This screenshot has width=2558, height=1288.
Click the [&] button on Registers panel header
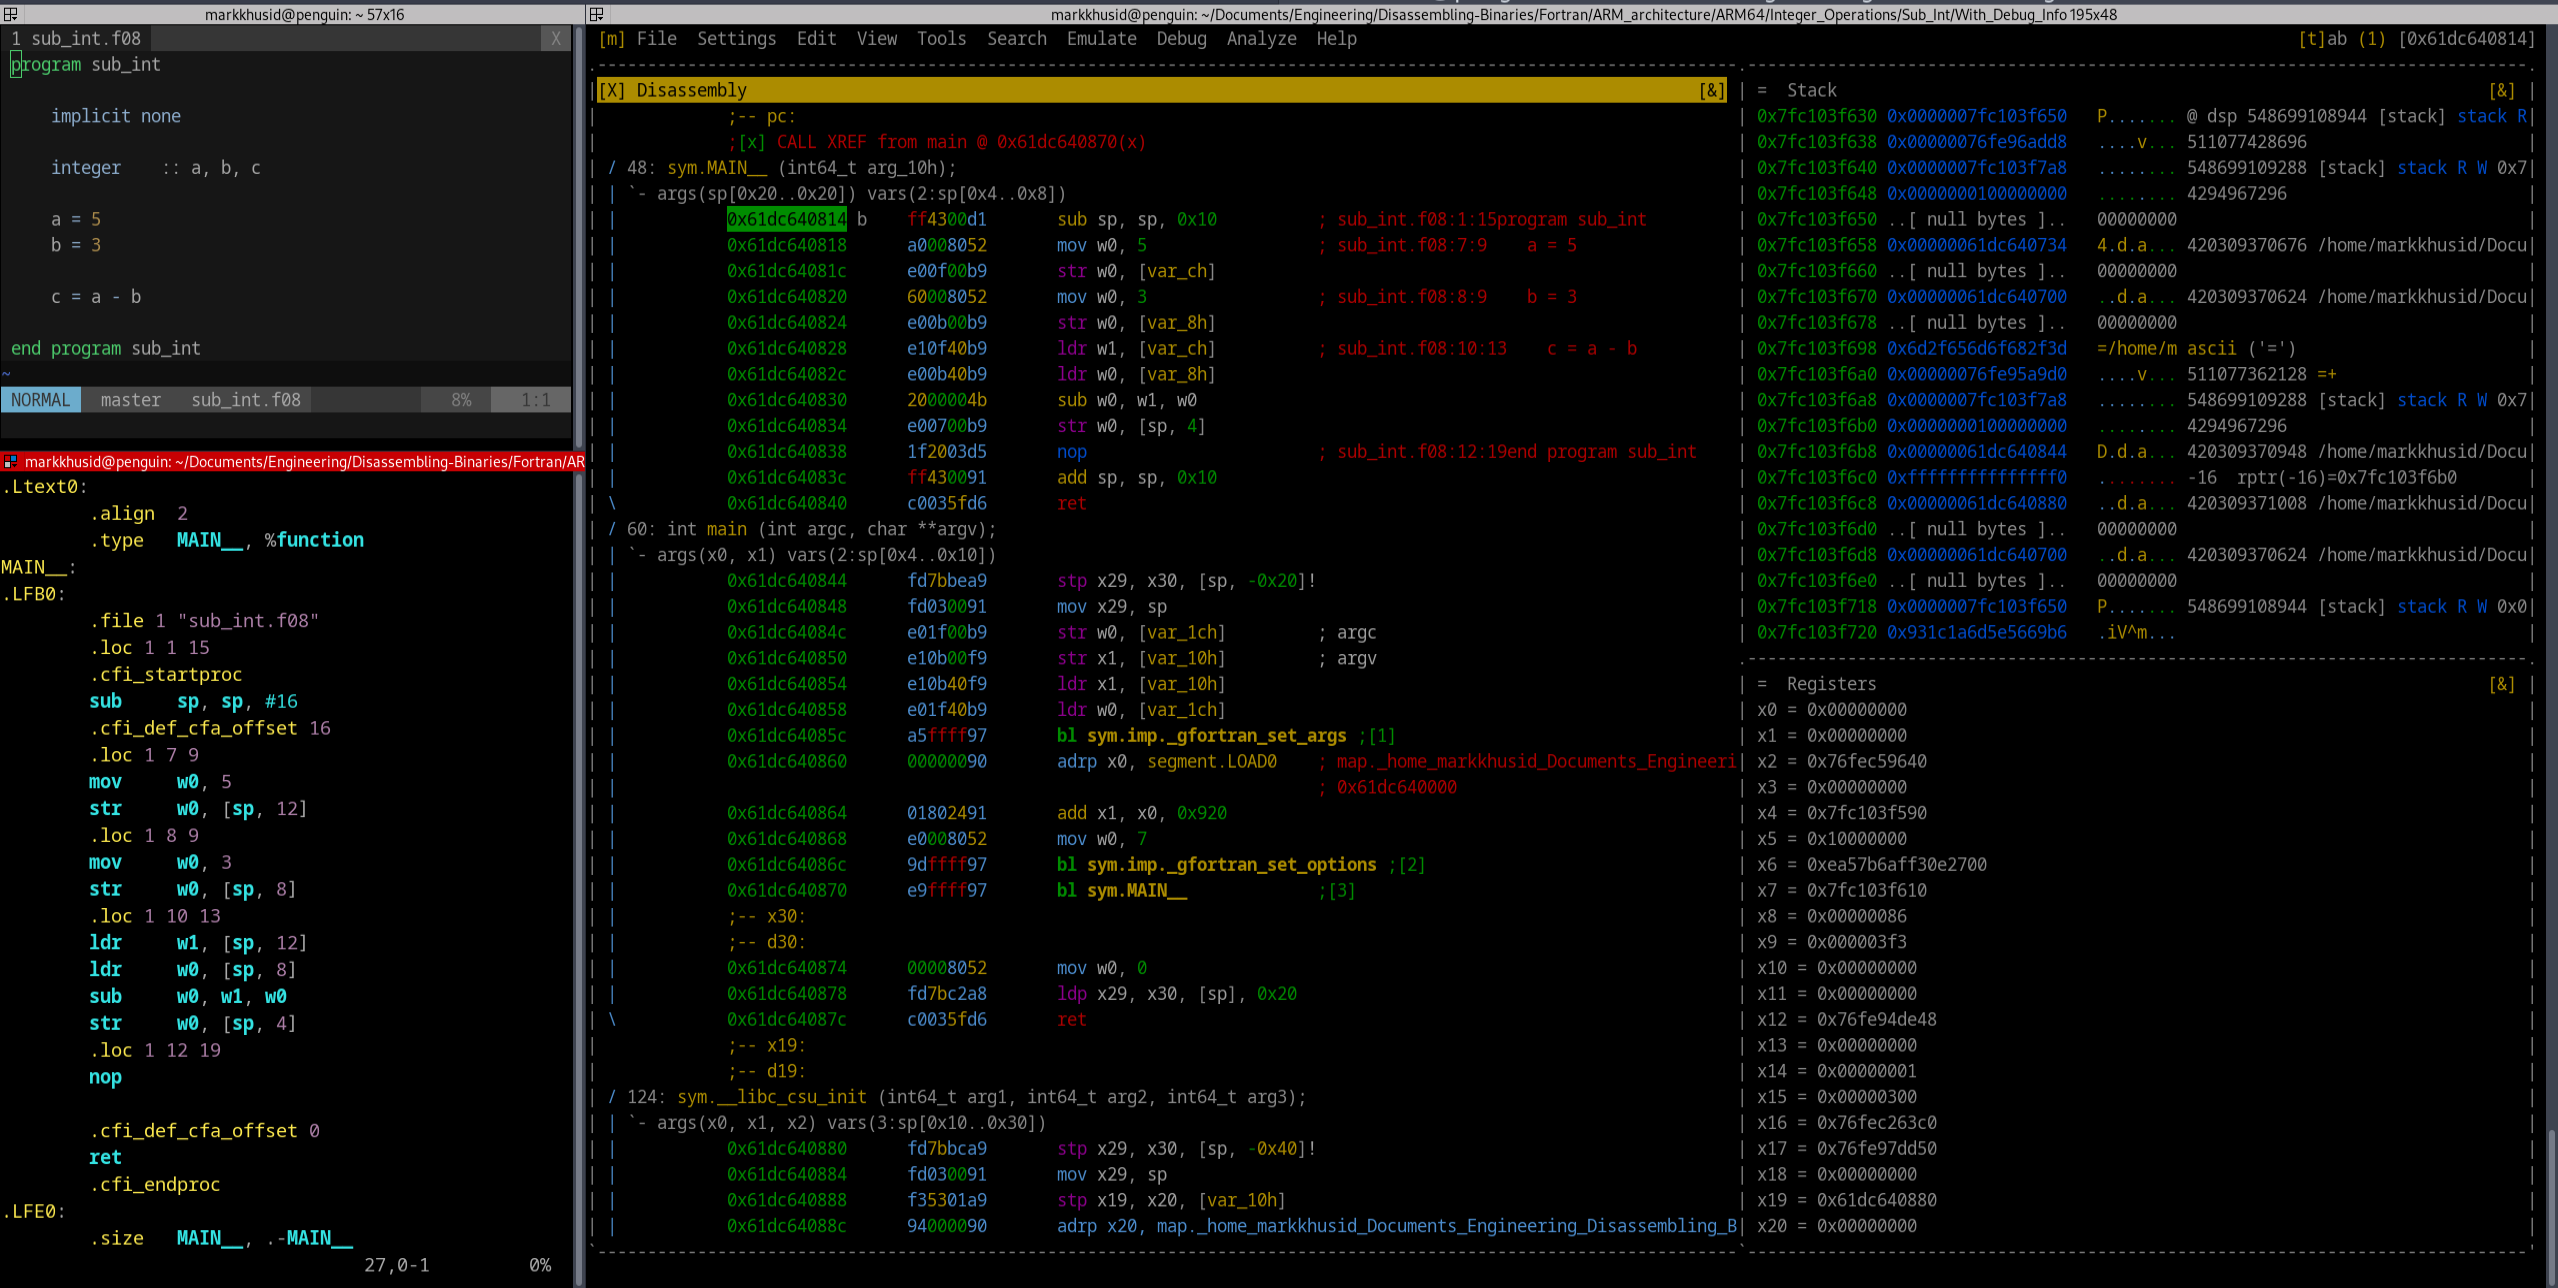2501,684
